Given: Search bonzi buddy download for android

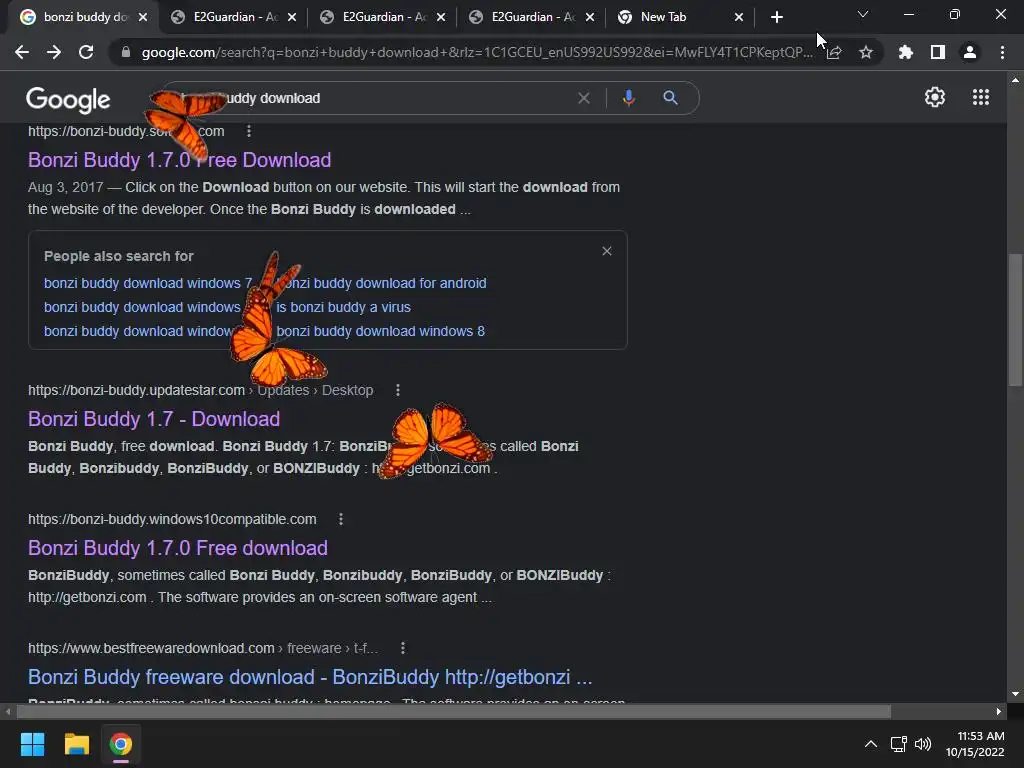Looking at the screenshot, I should tap(381, 283).
